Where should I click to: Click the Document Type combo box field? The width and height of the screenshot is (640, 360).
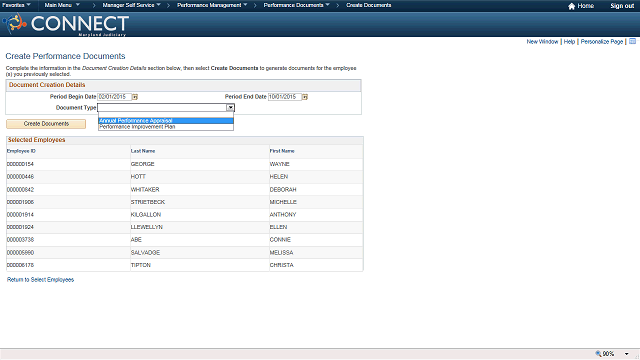166,108
